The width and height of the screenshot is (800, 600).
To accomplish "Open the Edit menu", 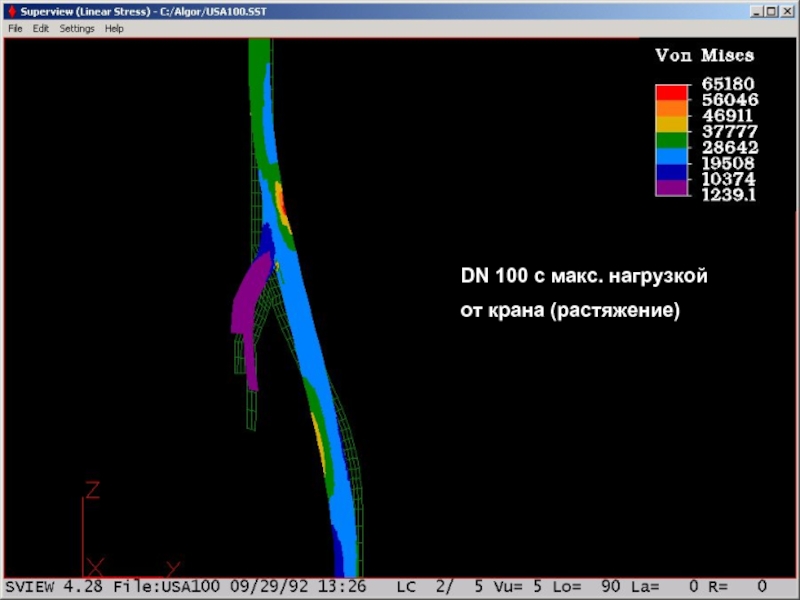I will coord(40,29).
